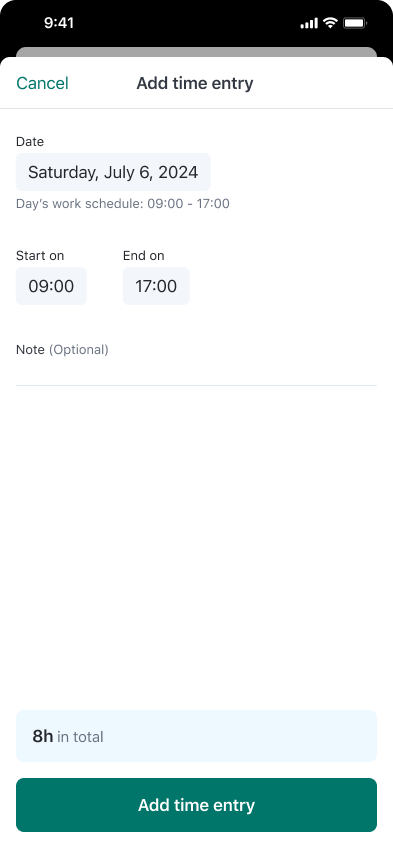Tap the 8h total hours value
Image resolution: width=393 pixels, height=852 pixels.
(43, 736)
